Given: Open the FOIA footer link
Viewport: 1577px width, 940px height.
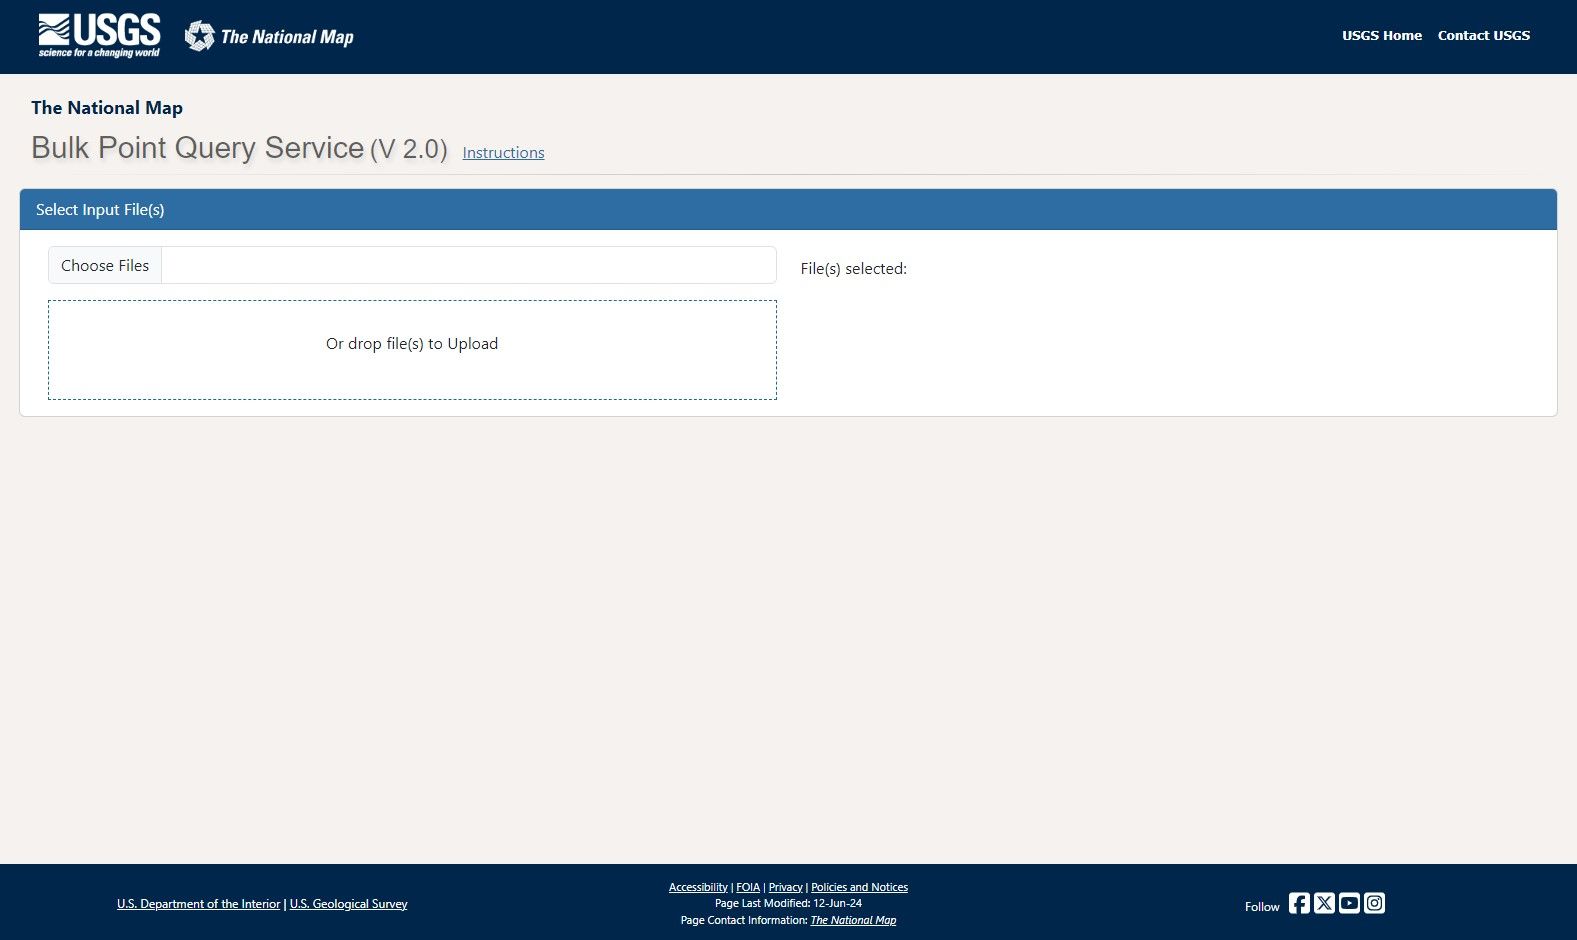Looking at the screenshot, I should pos(748,887).
